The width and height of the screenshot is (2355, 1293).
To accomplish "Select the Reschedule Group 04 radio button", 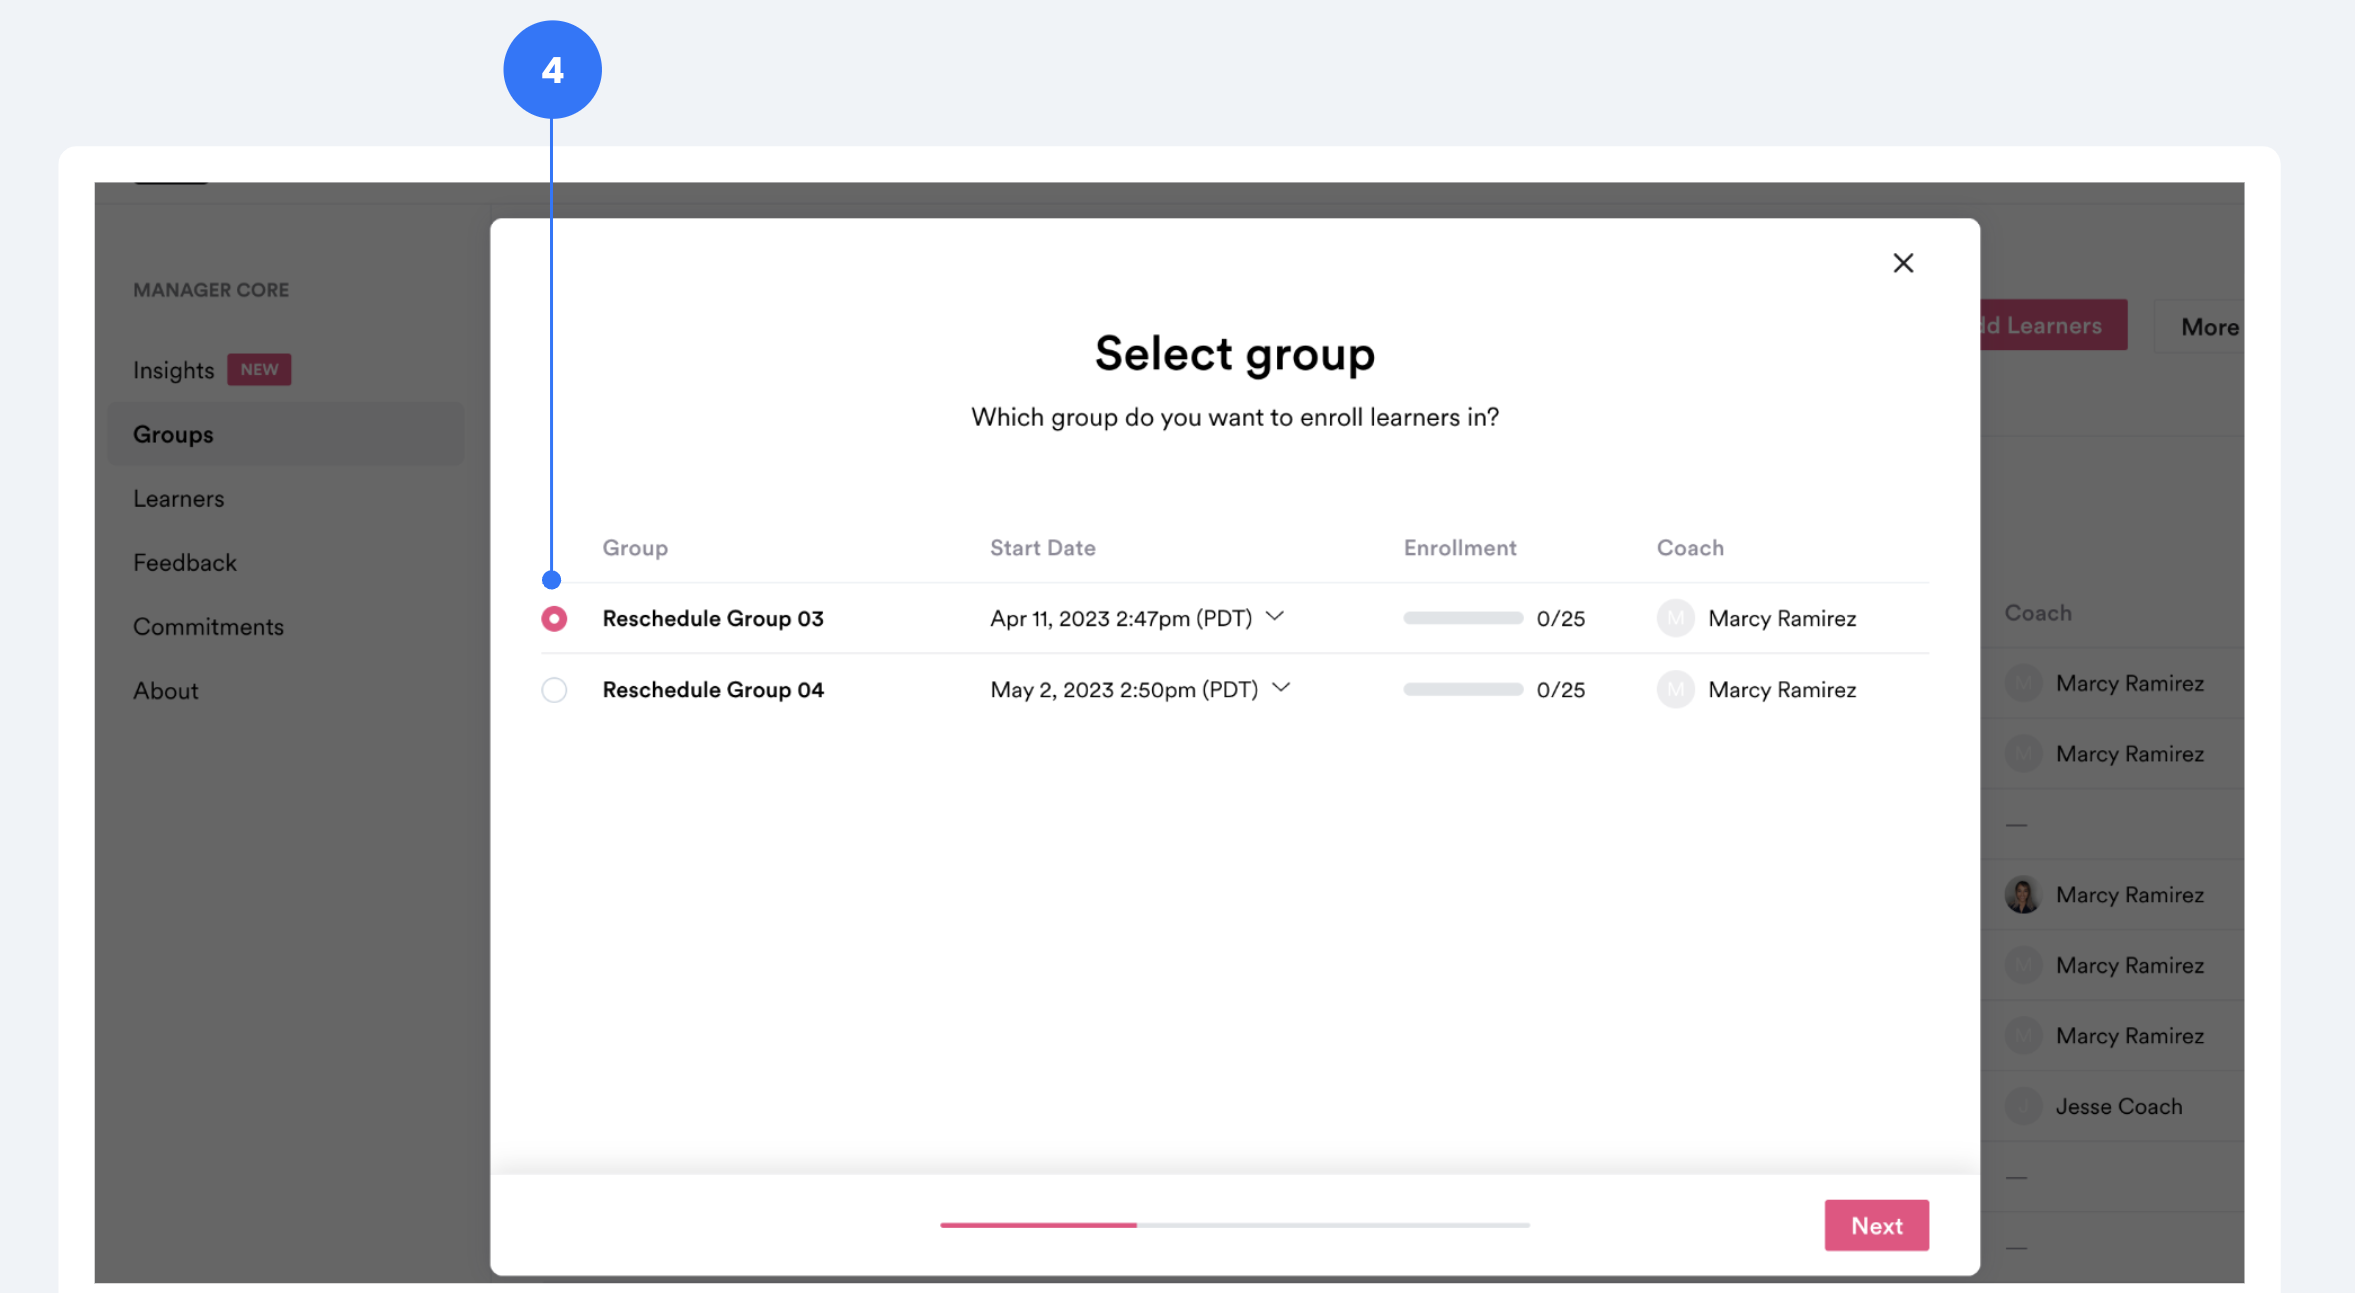I will pyautogui.click(x=554, y=690).
